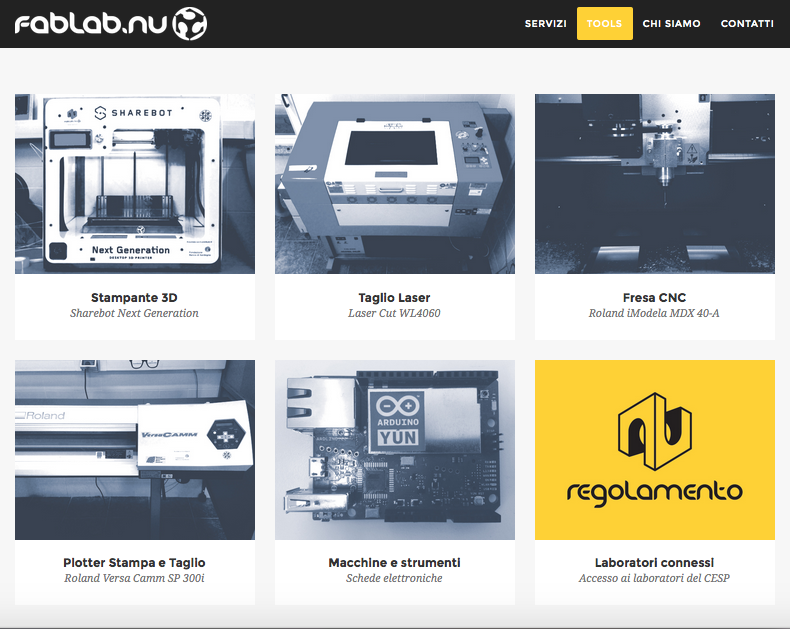Click the Roland VersaCamm plotter photo

[x=135, y=450]
